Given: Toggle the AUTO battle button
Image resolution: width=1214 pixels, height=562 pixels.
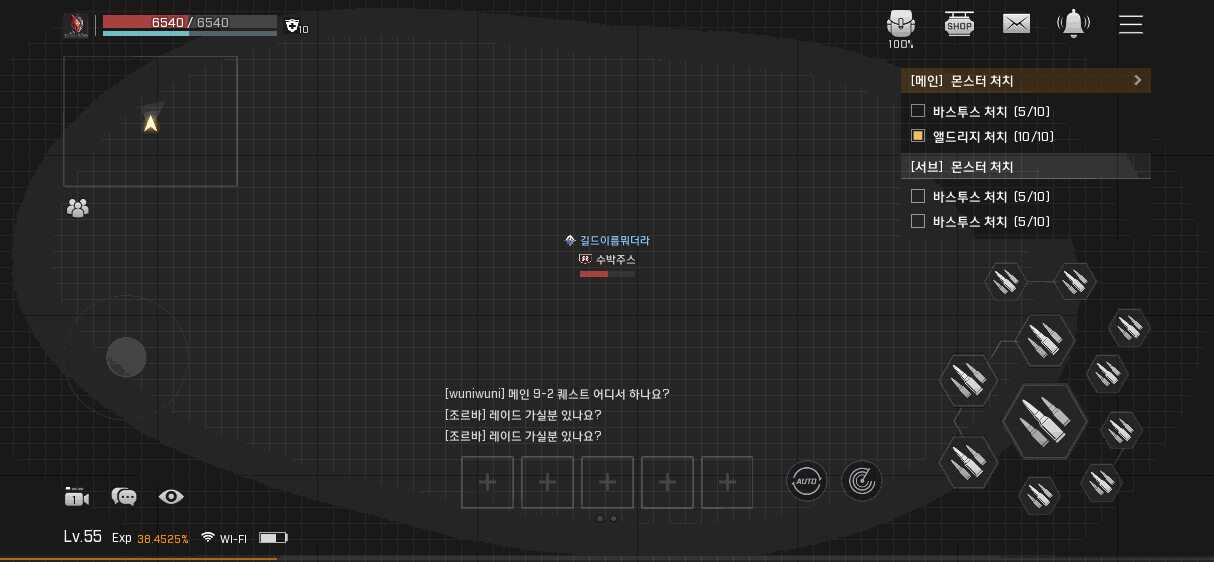Looking at the screenshot, I should pyautogui.click(x=806, y=481).
